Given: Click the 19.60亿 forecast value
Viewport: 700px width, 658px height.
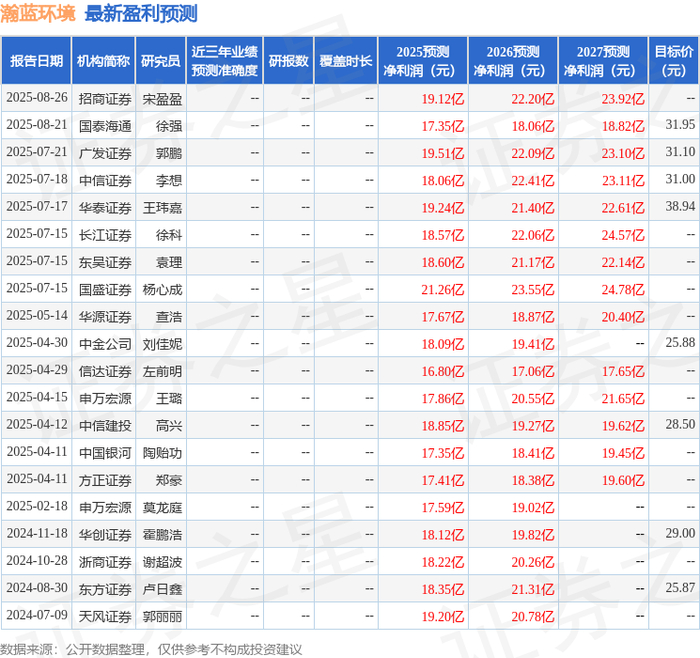Looking at the screenshot, I should (623, 480).
